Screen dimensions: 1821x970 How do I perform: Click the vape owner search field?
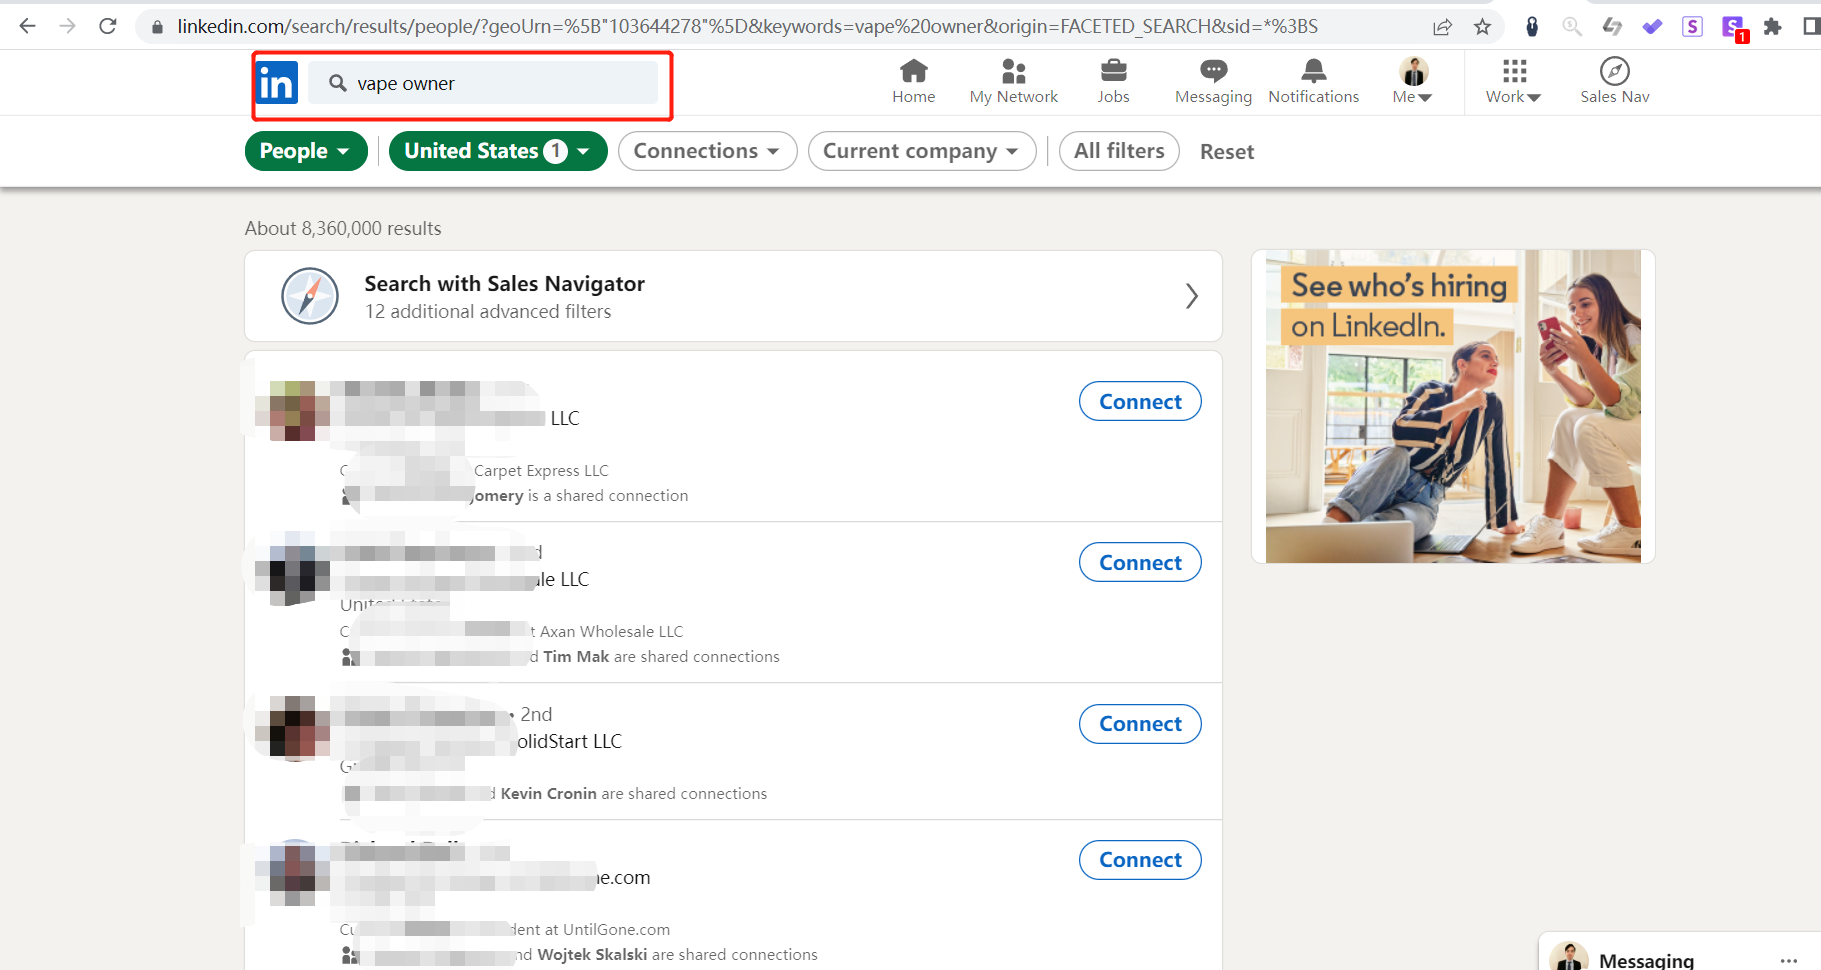click(x=483, y=83)
